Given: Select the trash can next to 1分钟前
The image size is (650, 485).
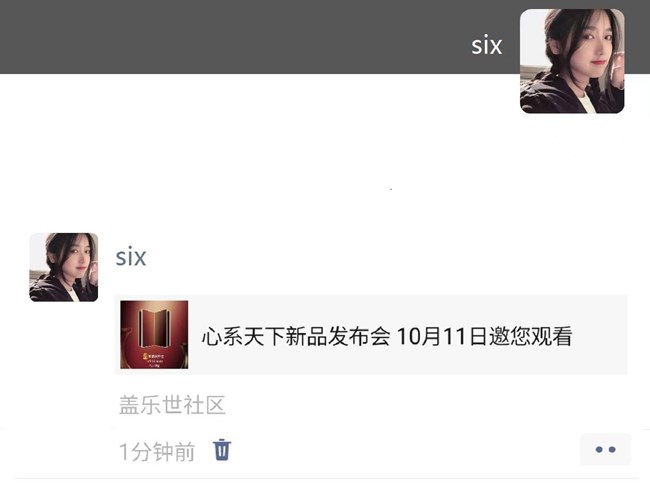Looking at the screenshot, I should click(x=222, y=450).
